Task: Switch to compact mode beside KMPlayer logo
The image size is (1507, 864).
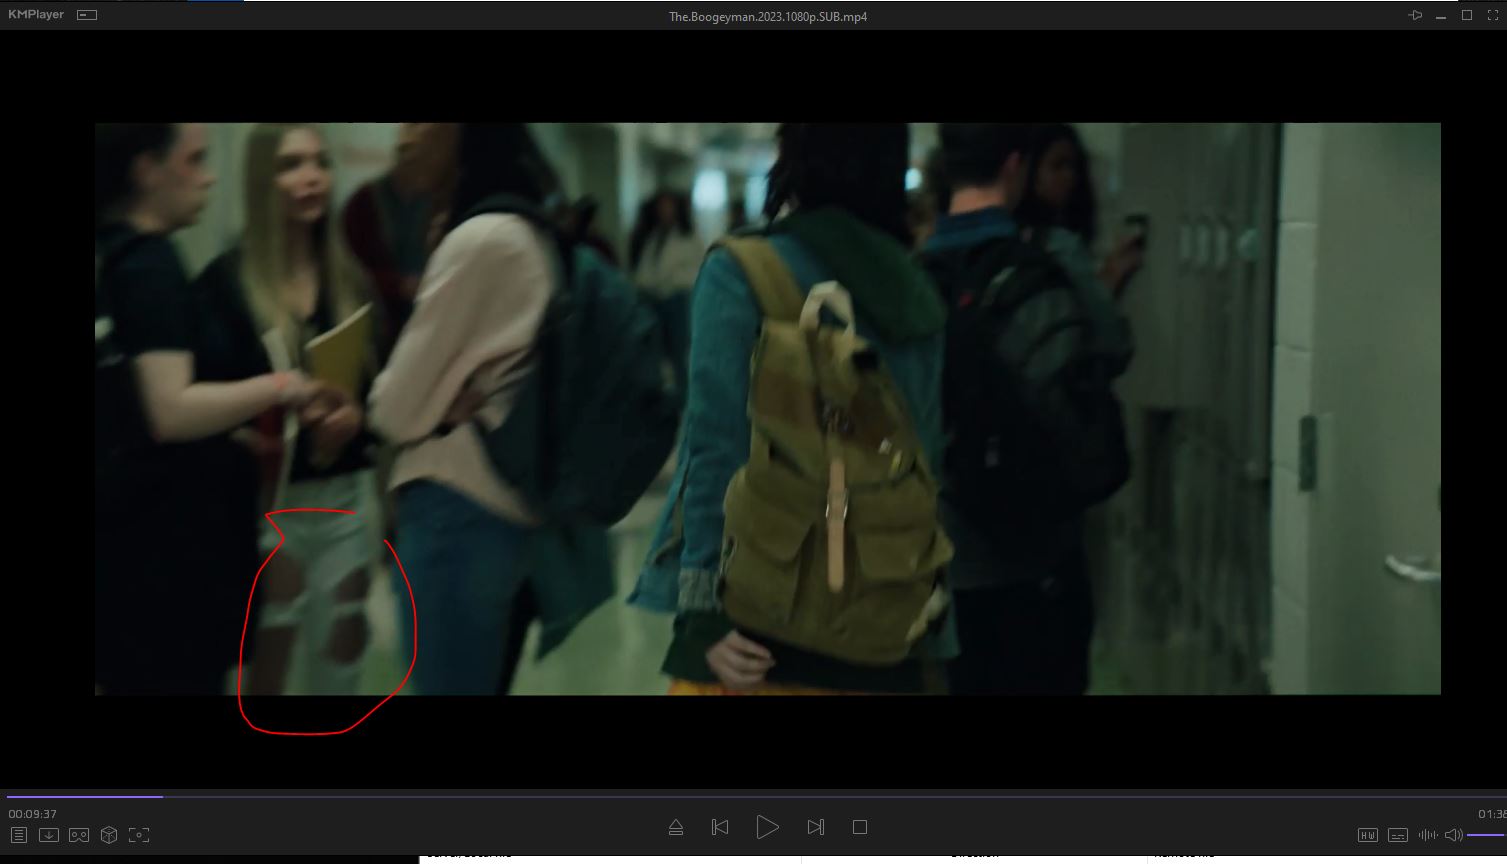Action: (87, 15)
